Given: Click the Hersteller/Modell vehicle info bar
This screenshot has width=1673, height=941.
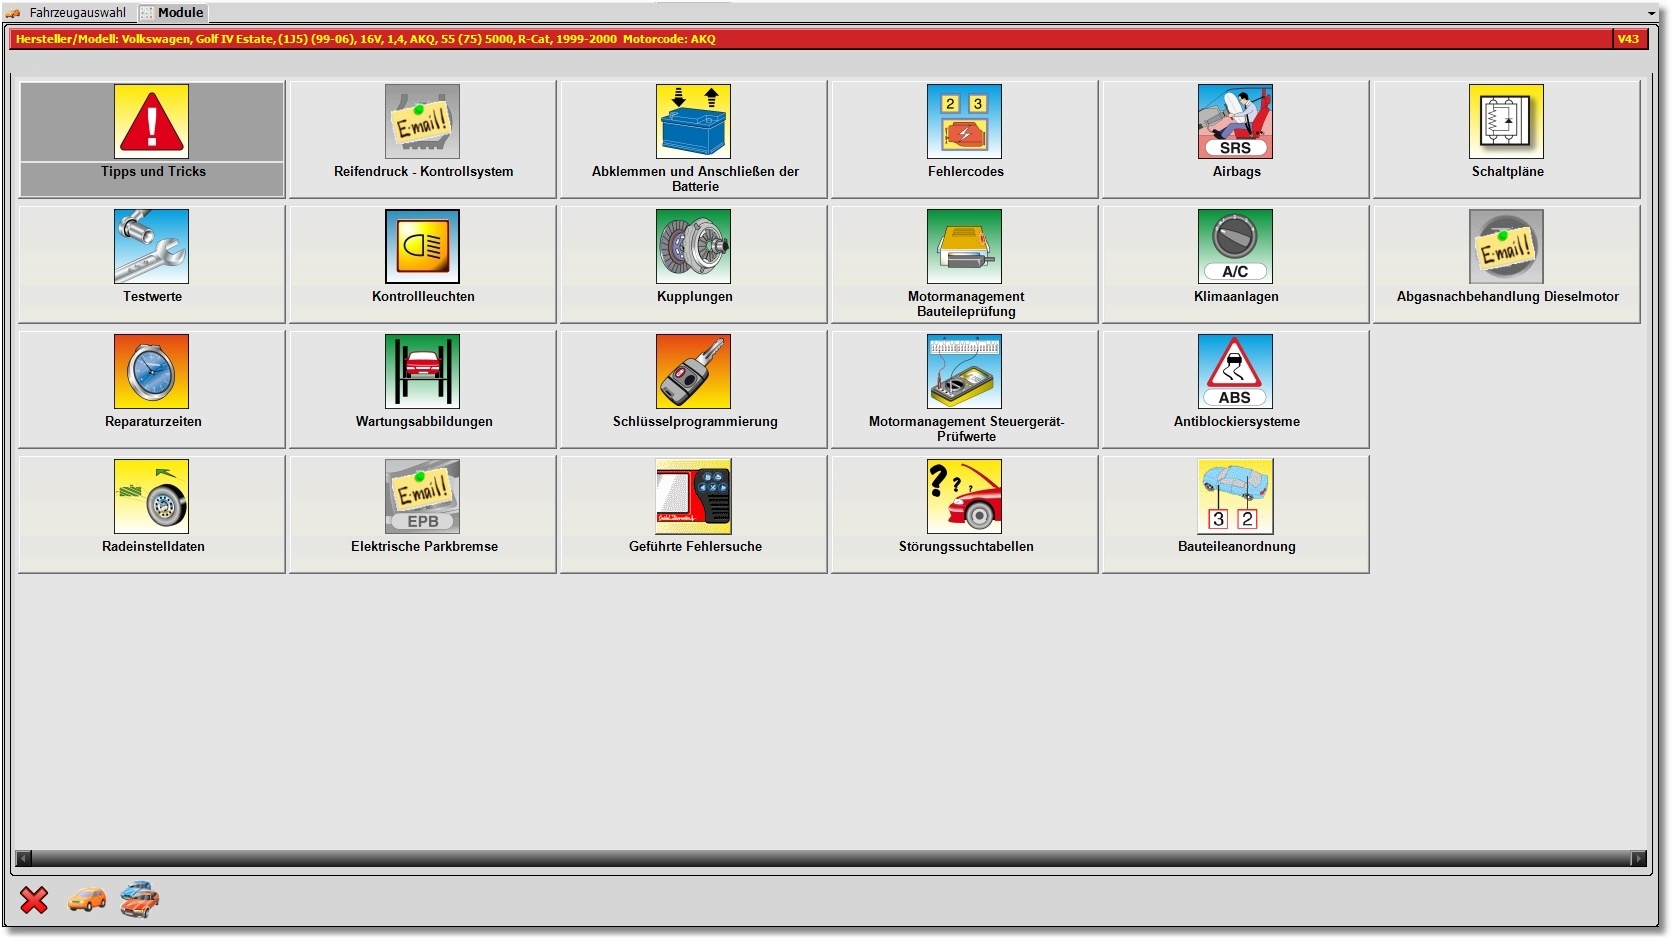Looking at the screenshot, I should coord(812,39).
